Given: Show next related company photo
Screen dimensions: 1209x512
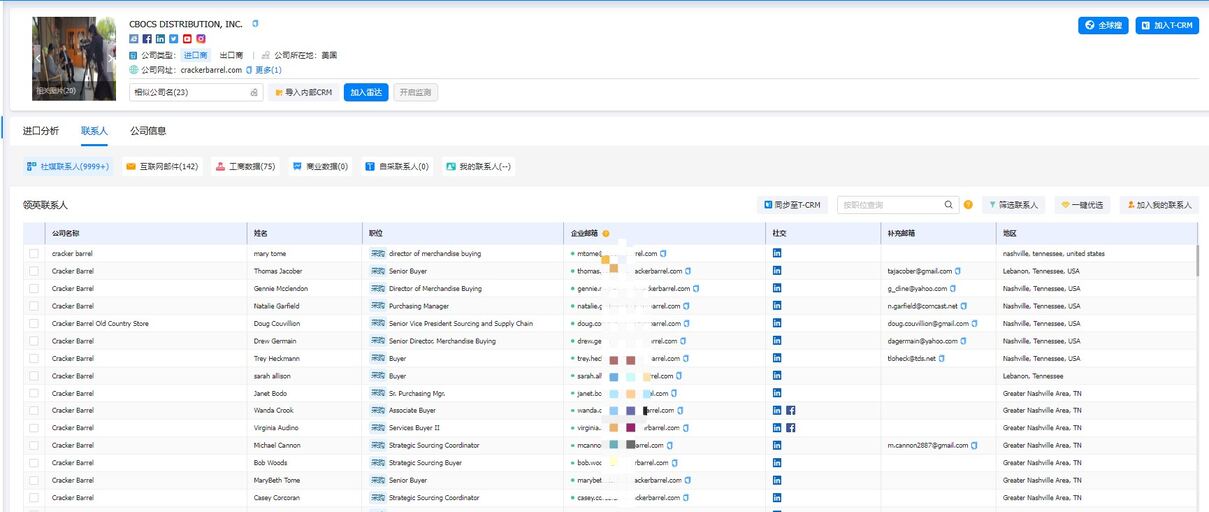Looking at the screenshot, I should pyautogui.click(x=110, y=58).
